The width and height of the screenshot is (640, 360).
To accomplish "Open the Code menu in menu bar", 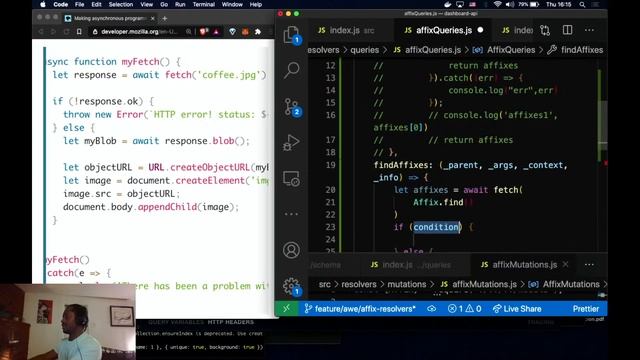I will pyautogui.click(x=60, y=4).
